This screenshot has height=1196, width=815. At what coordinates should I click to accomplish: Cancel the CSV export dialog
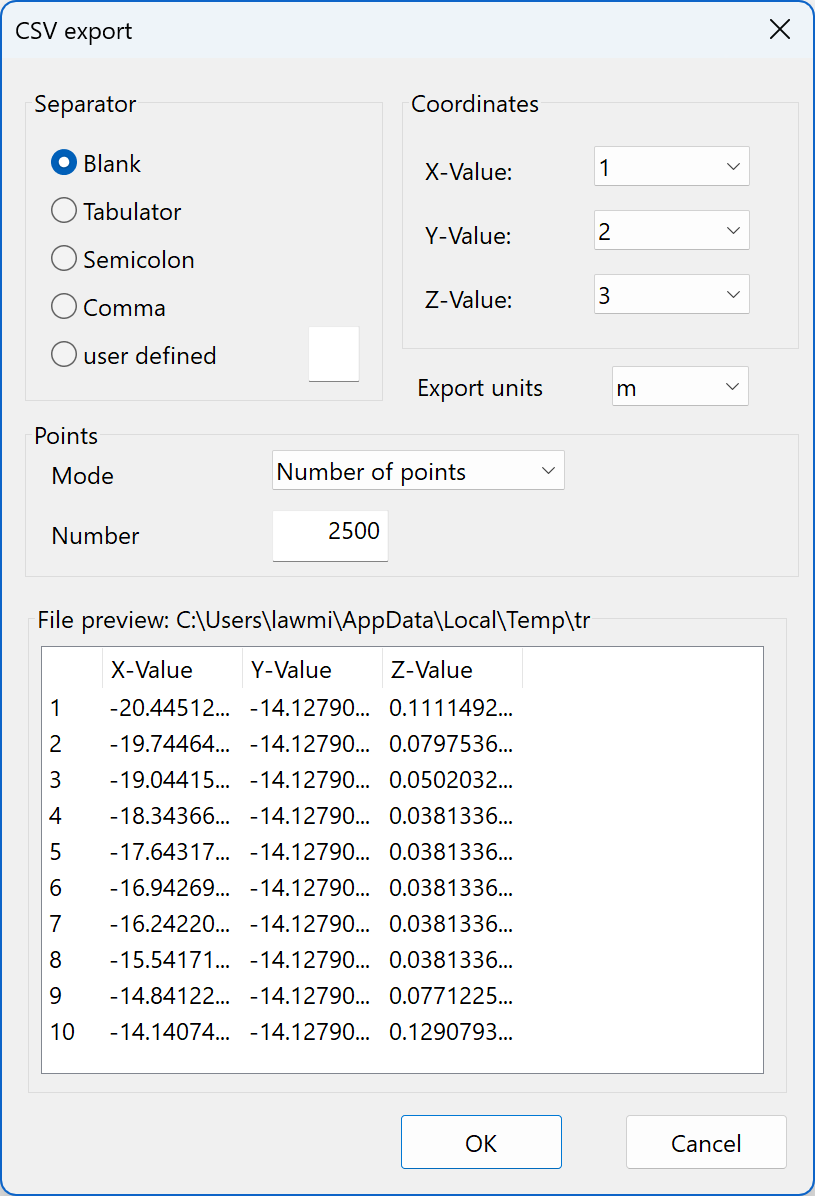706,1142
